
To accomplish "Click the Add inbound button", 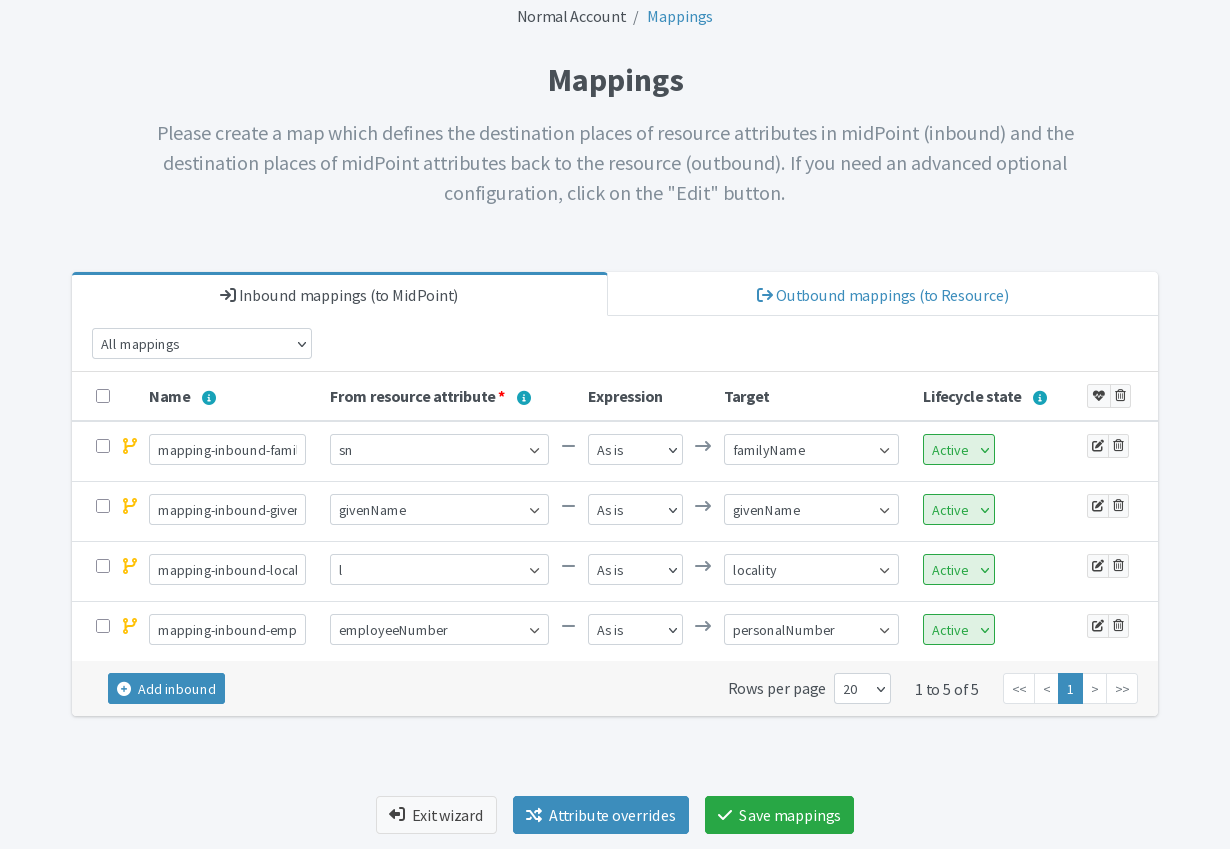I will pyautogui.click(x=166, y=688).
